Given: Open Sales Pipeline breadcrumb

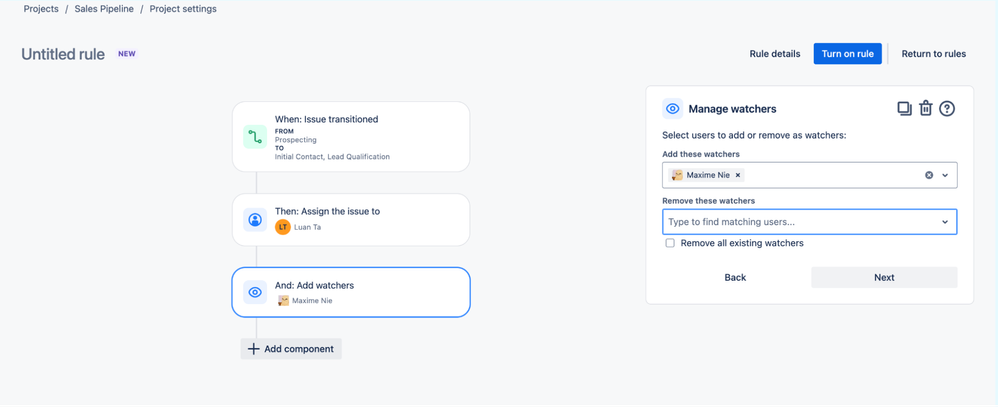Looking at the screenshot, I should click(106, 10).
